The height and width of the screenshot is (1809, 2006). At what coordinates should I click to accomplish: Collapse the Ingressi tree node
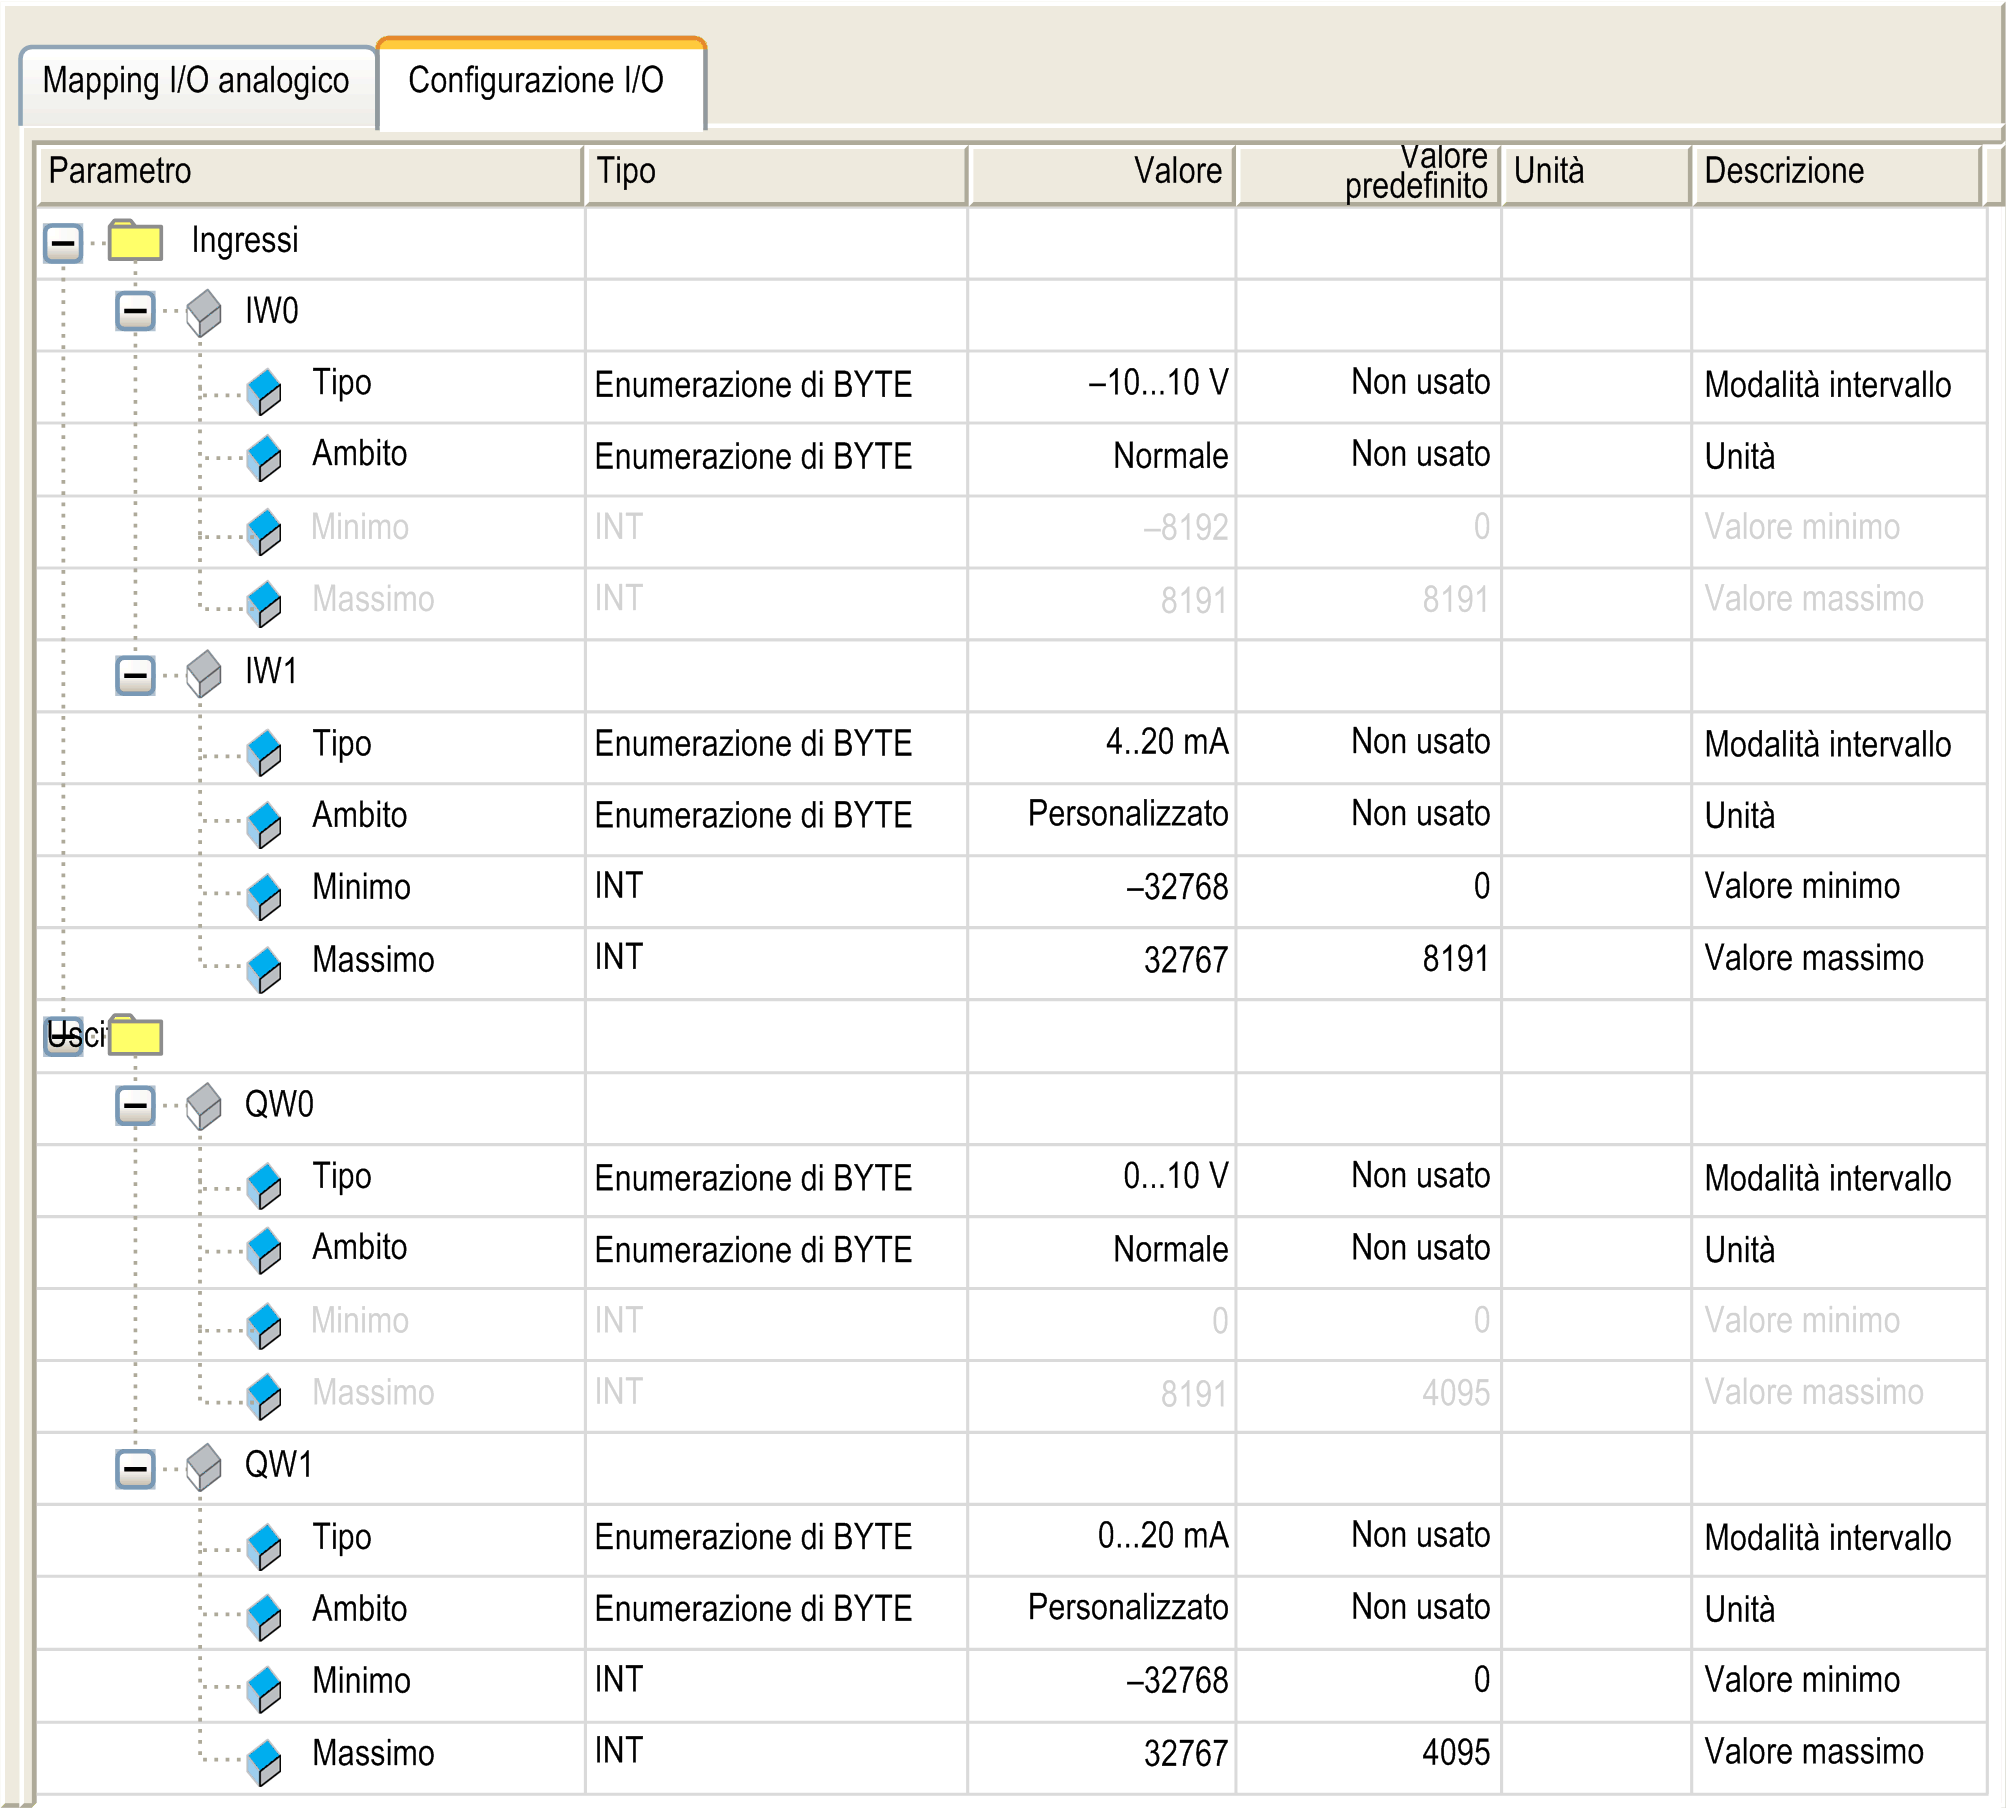click(63, 242)
